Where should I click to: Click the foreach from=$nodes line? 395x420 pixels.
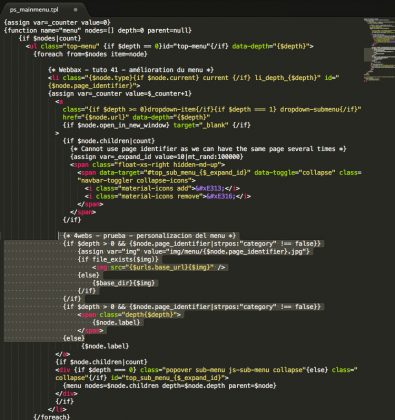[x=90, y=54]
